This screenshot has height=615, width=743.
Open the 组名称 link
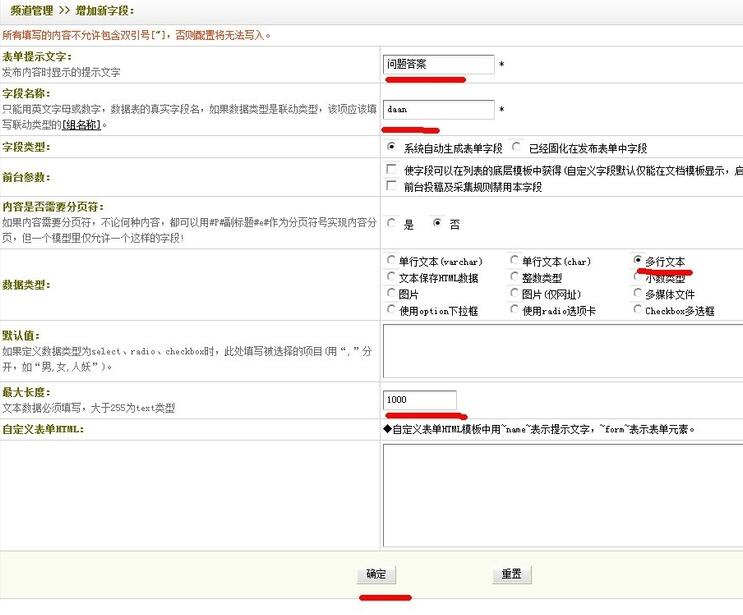82,125
